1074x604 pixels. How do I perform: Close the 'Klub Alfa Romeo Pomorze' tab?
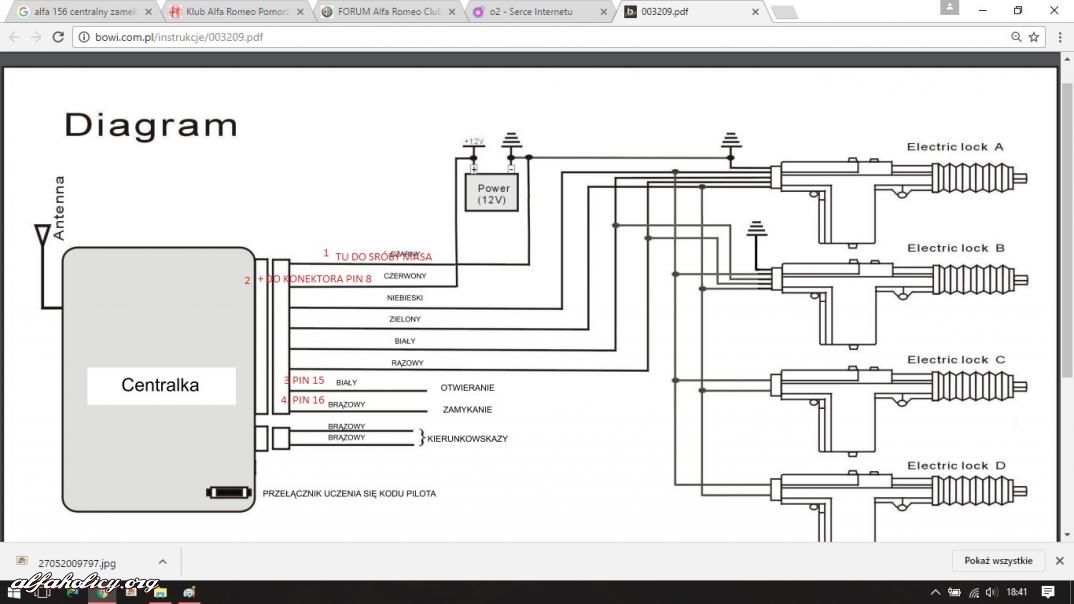click(x=300, y=12)
